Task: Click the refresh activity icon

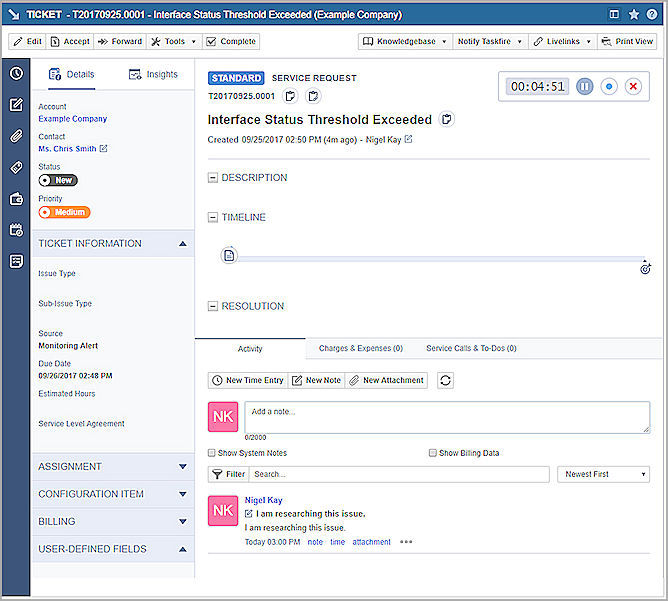Action: click(x=445, y=380)
